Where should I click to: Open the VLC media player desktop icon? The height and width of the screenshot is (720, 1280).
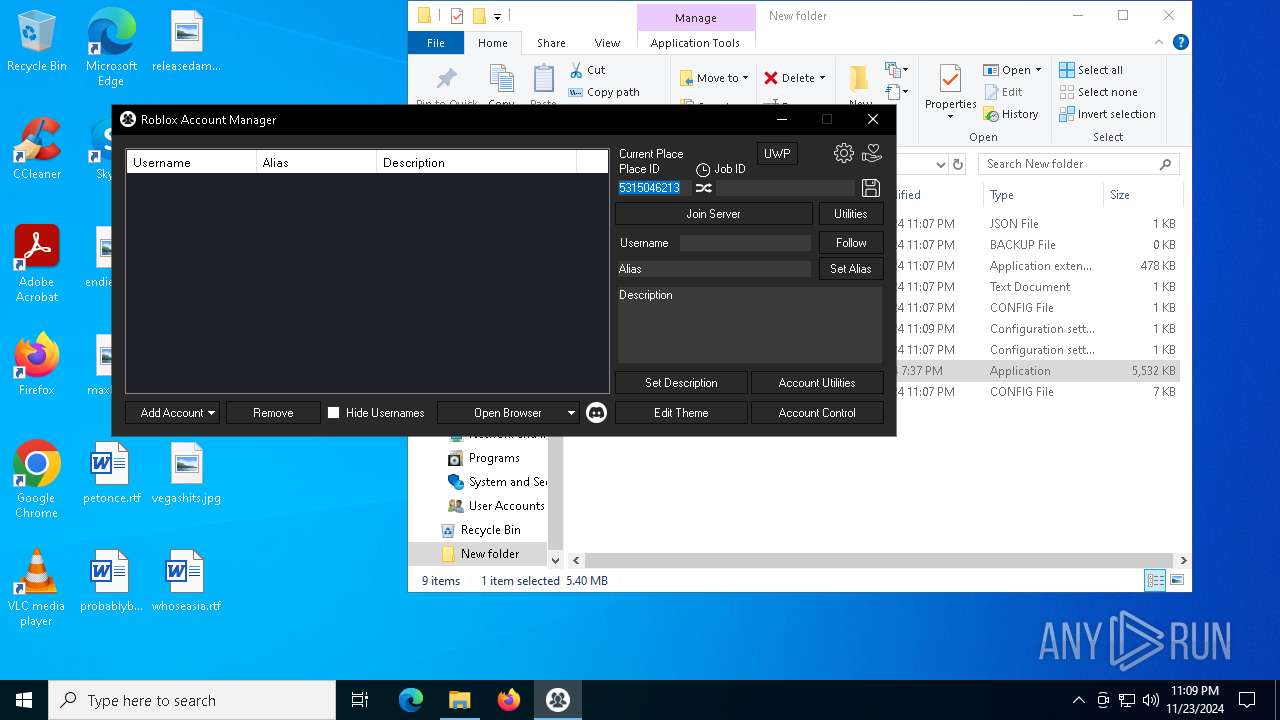(36, 588)
